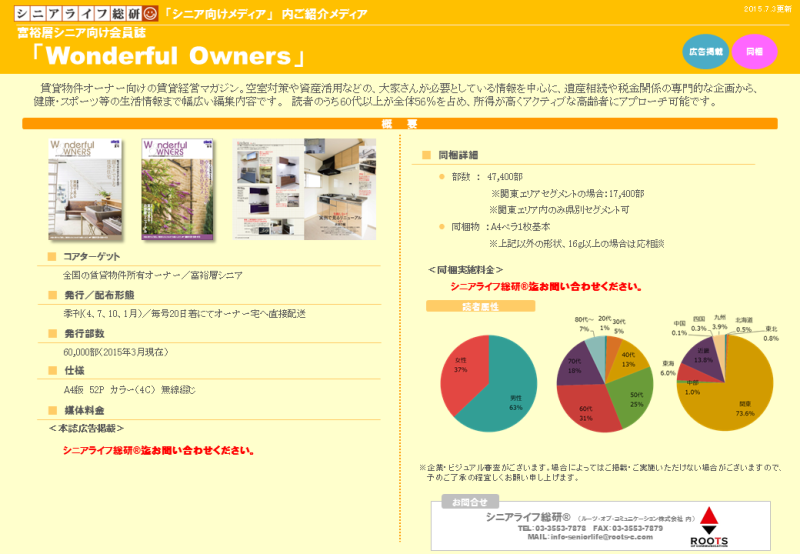Open the second cover with purple flowers

click(178, 189)
